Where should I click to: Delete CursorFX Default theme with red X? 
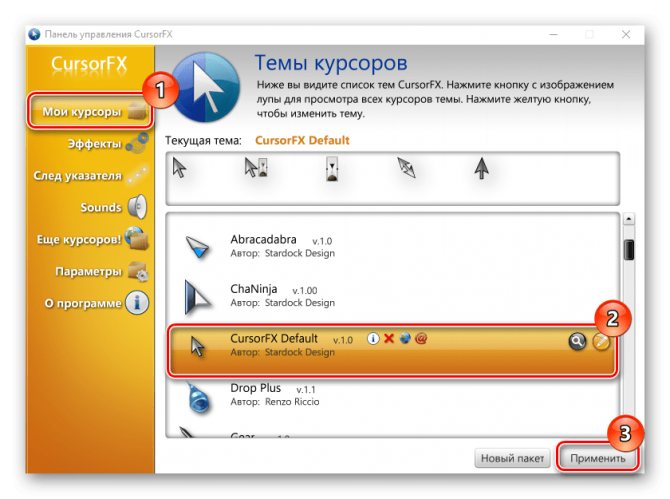tap(389, 339)
